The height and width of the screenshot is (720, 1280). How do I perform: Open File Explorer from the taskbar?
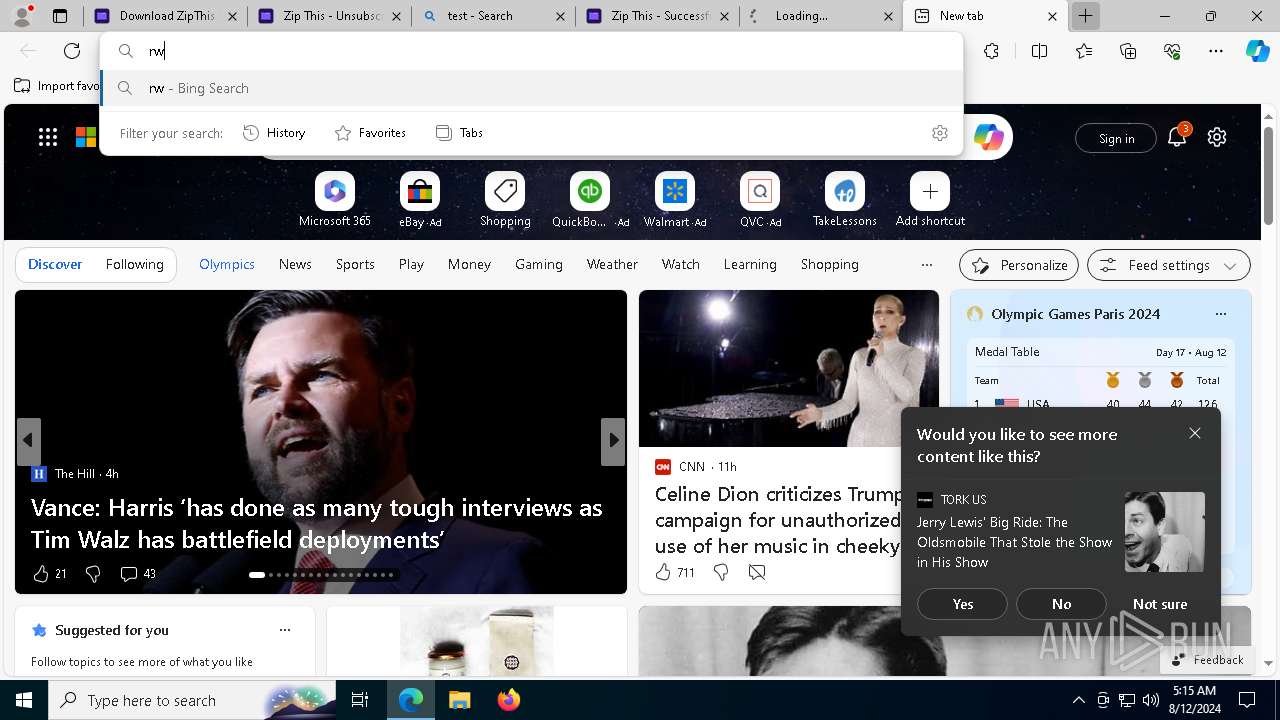point(459,700)
